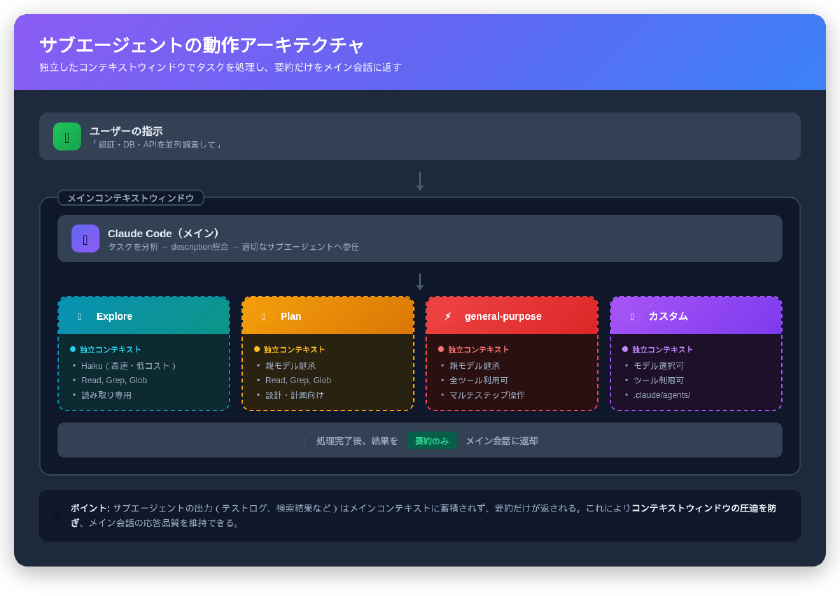Click the green terminal icon beside ユーザーの指示

click(66, 135)
